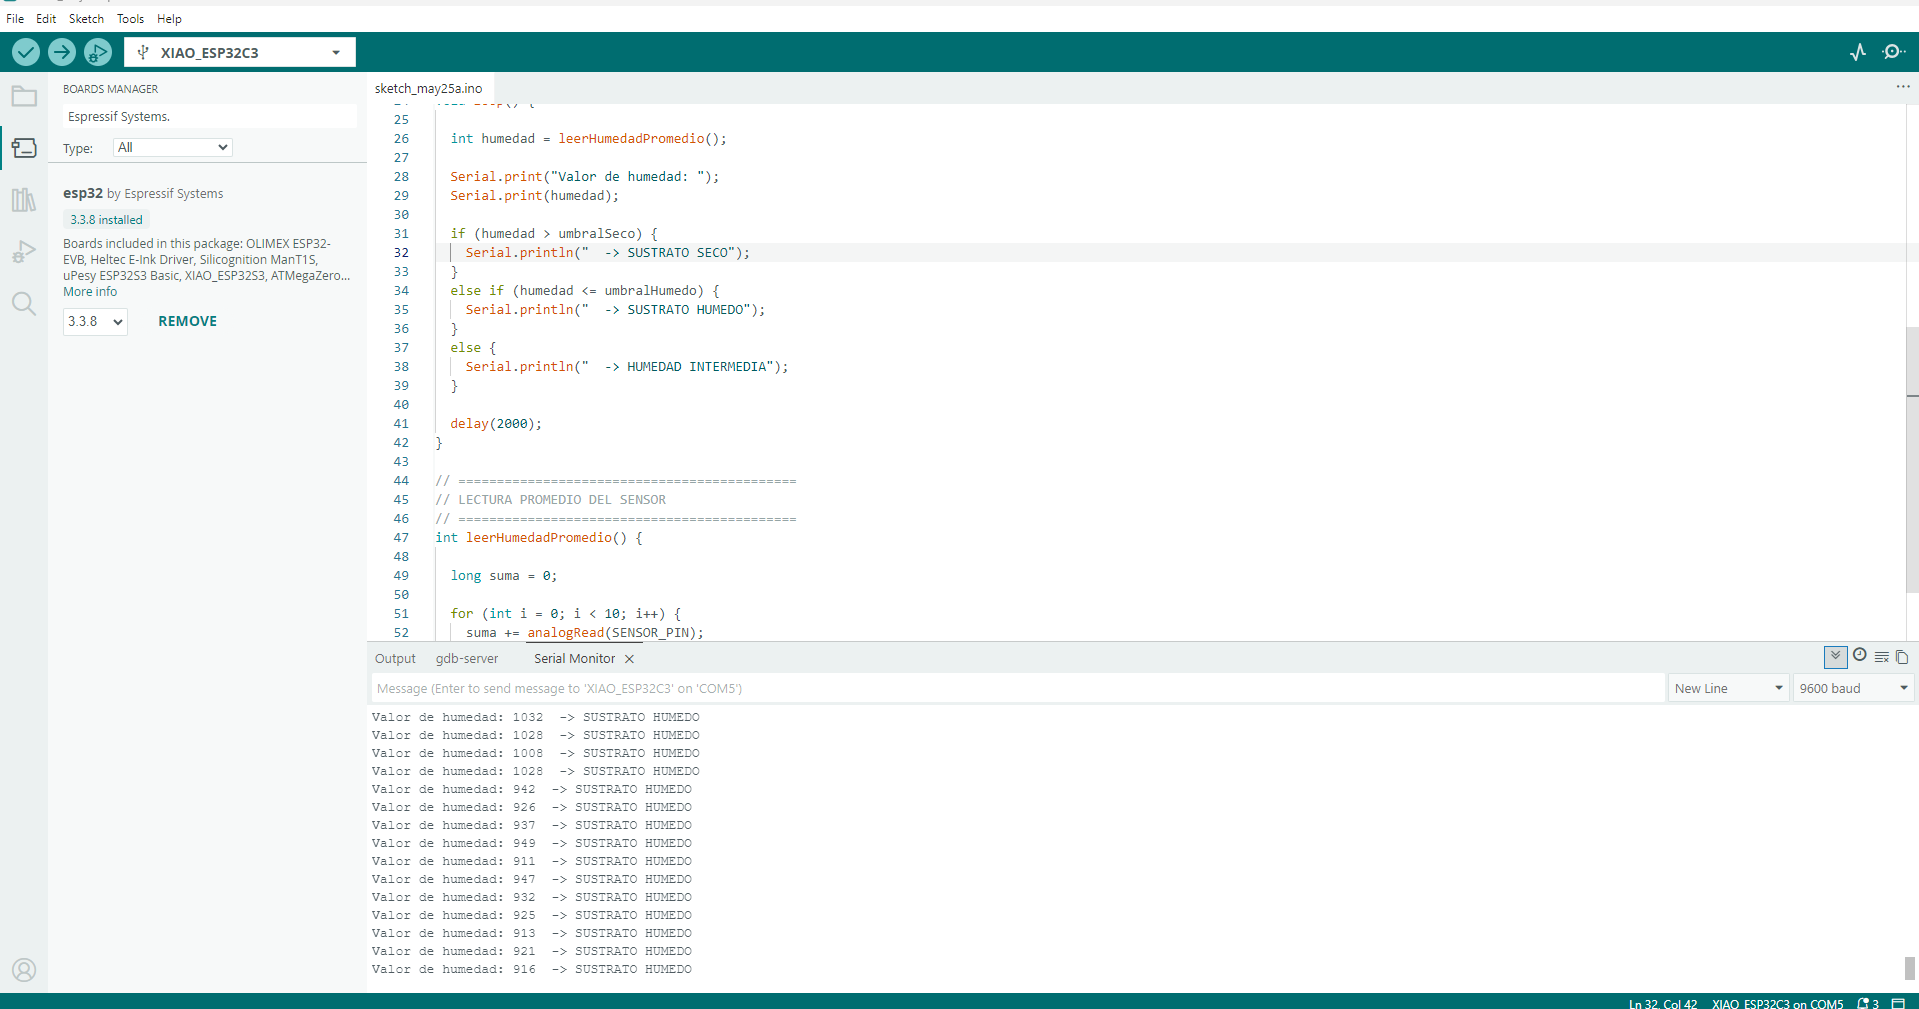
Task: Select the Serial Monitor tab
Action: point(574,659)
